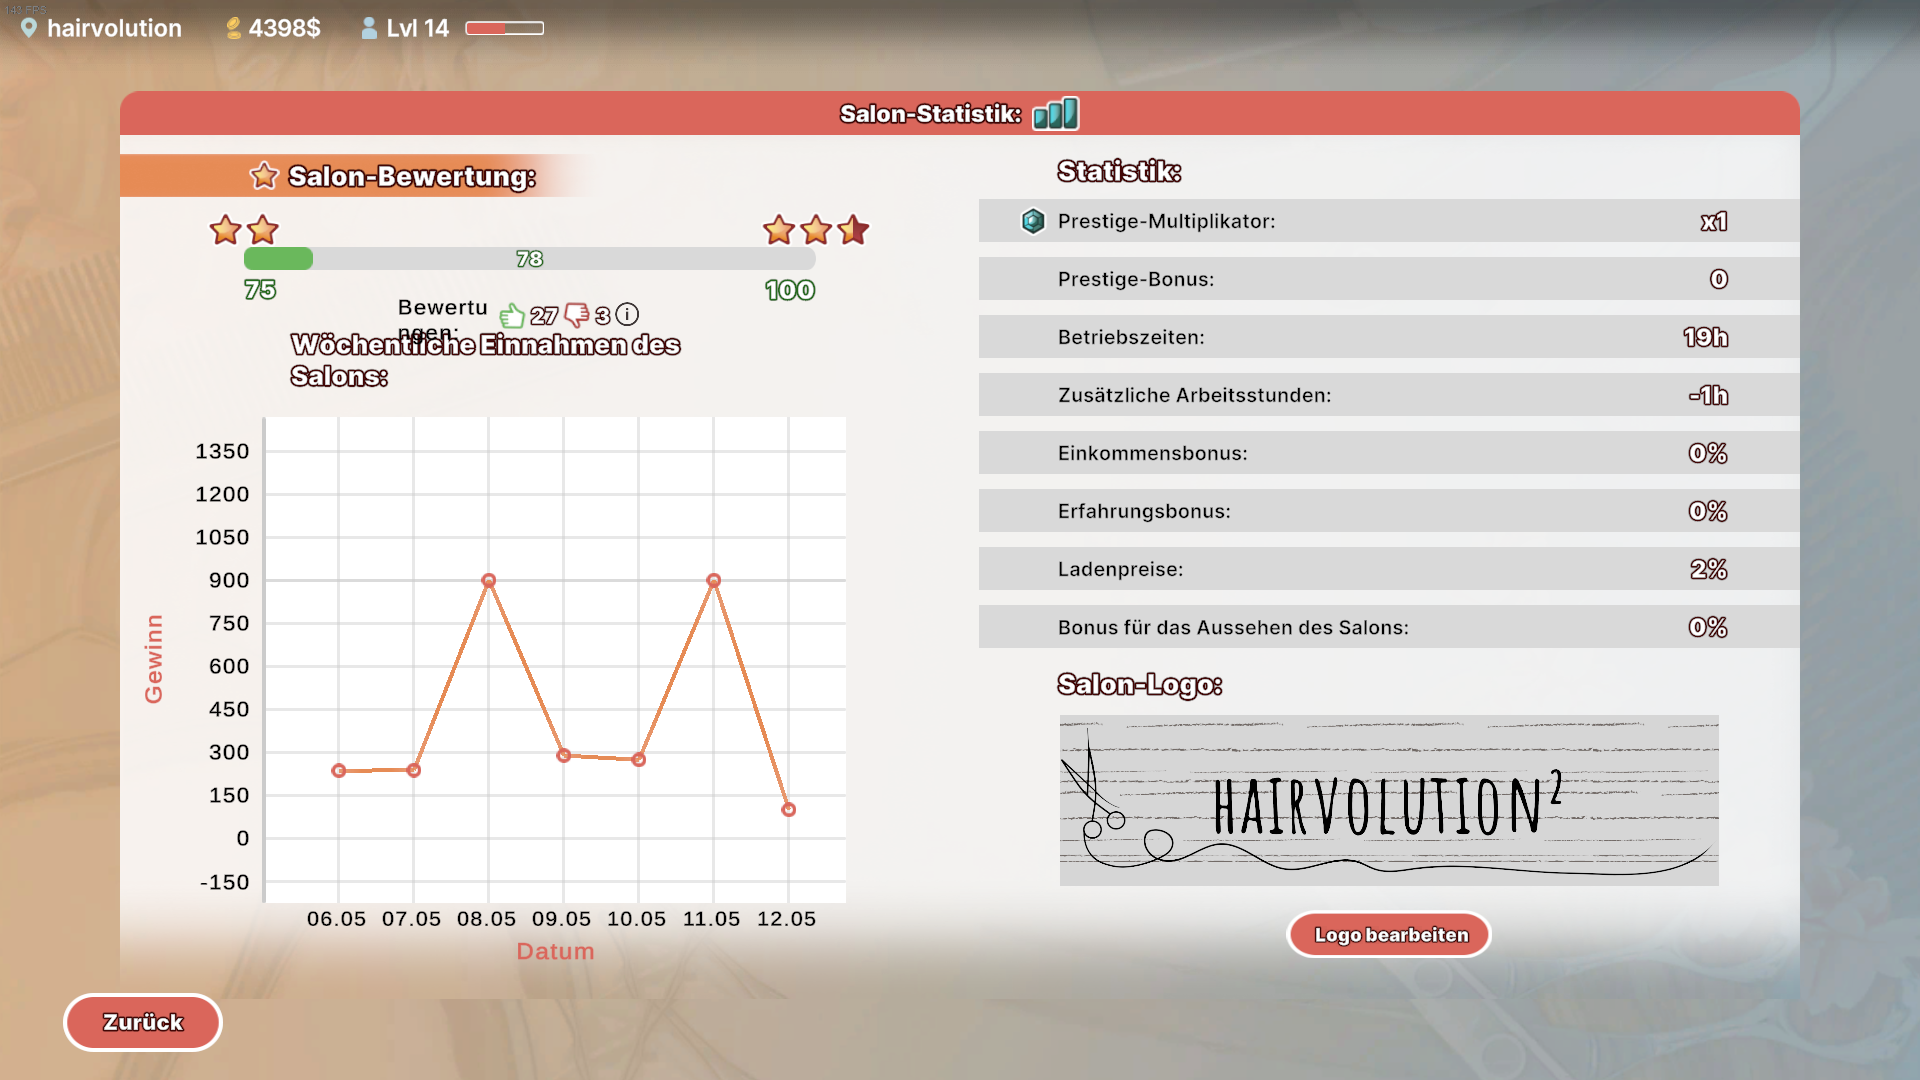The image size is (1920, 1080).
Task: Click the player icon beside Lvl 14
Action: tap(369, 28)
